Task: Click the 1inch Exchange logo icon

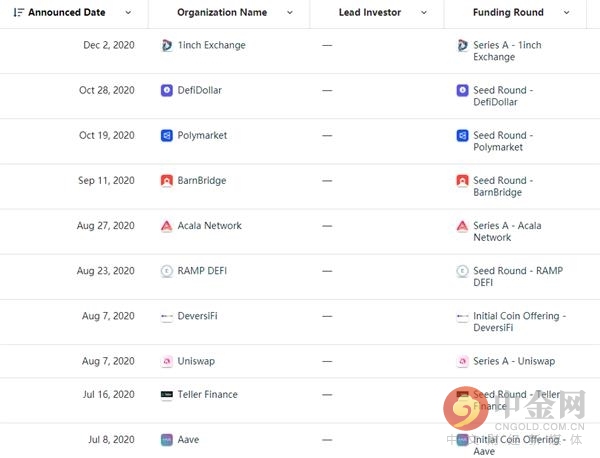Action: [166, 45]
